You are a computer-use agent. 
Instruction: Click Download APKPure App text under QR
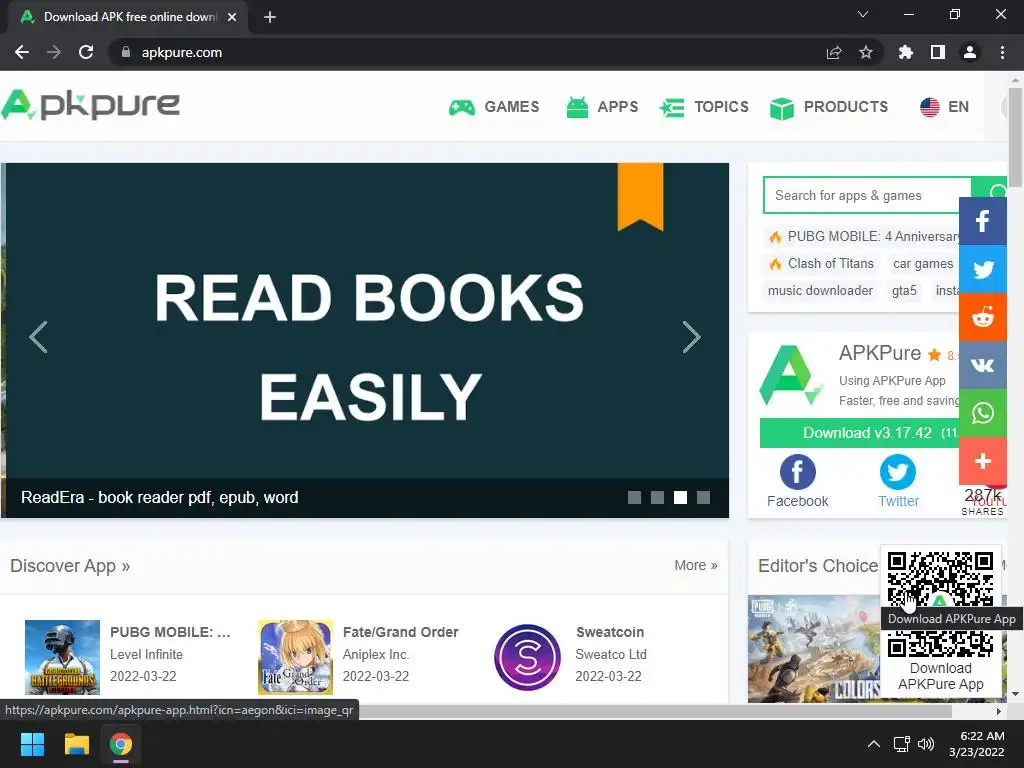tap(940, 677)
